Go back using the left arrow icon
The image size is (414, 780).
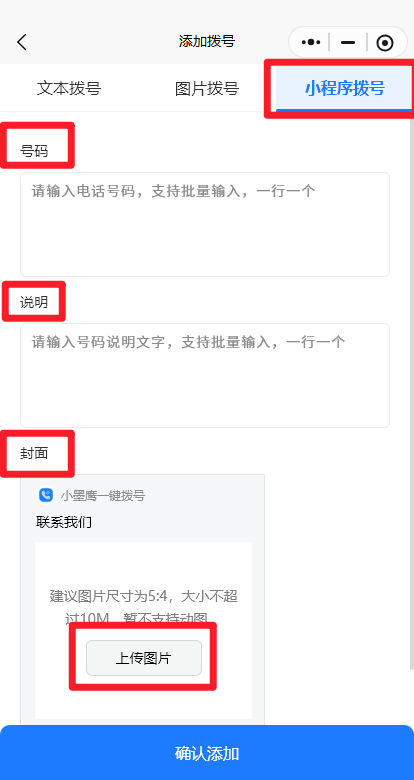(x=22, y=42)
